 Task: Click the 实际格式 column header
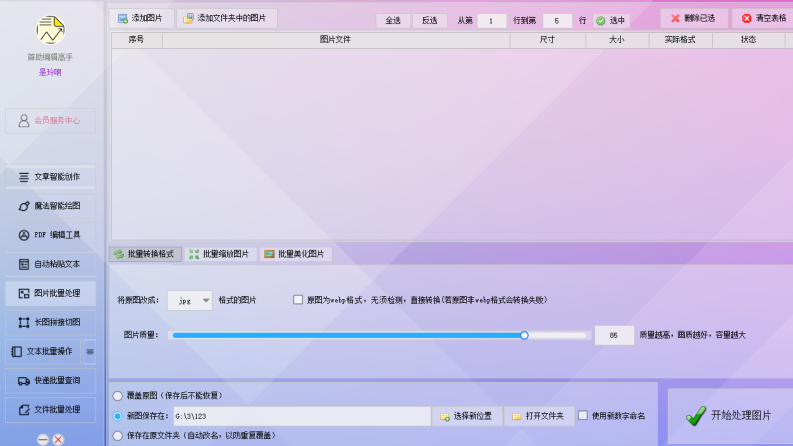click(x=680, y=39)
